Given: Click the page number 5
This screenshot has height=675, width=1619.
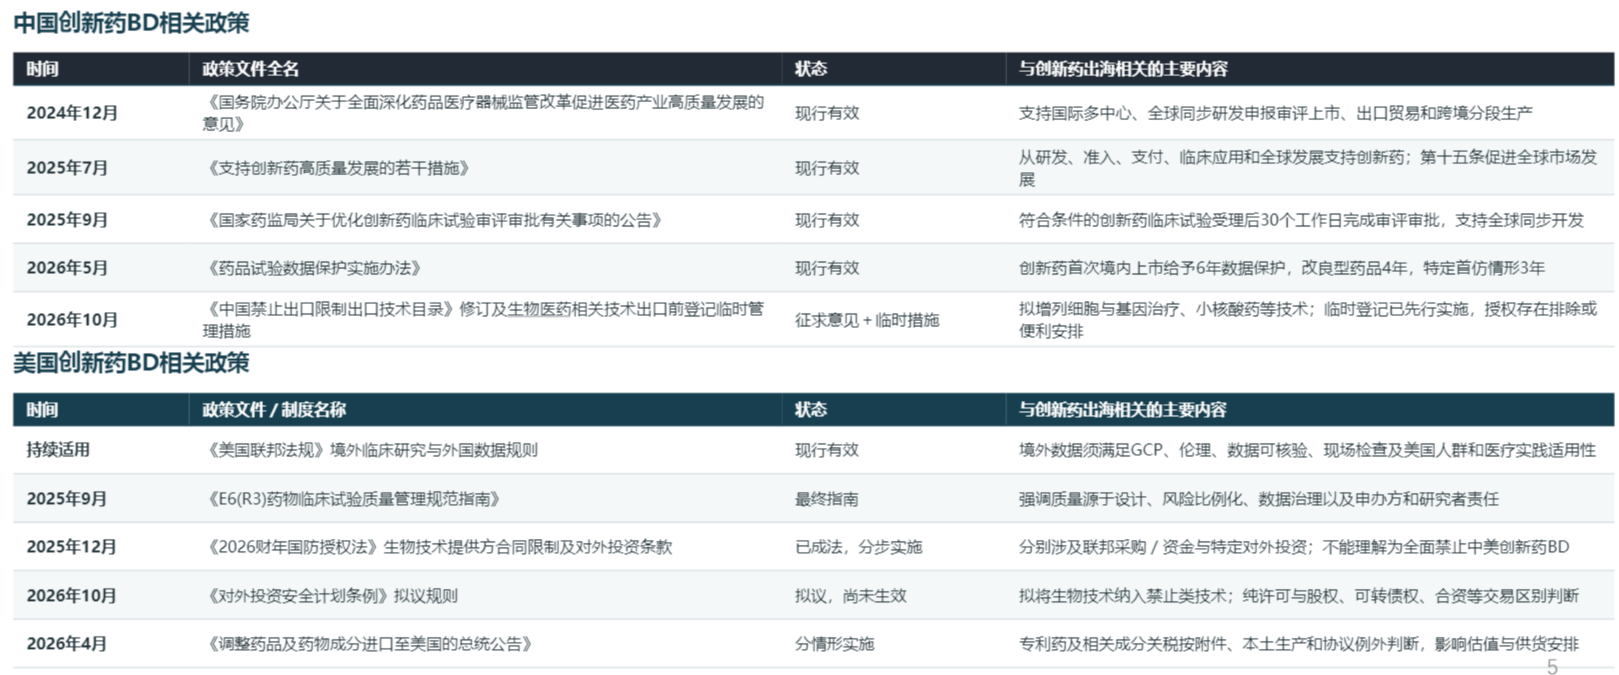Looking at the screenshot, I should pos(1552,667).
